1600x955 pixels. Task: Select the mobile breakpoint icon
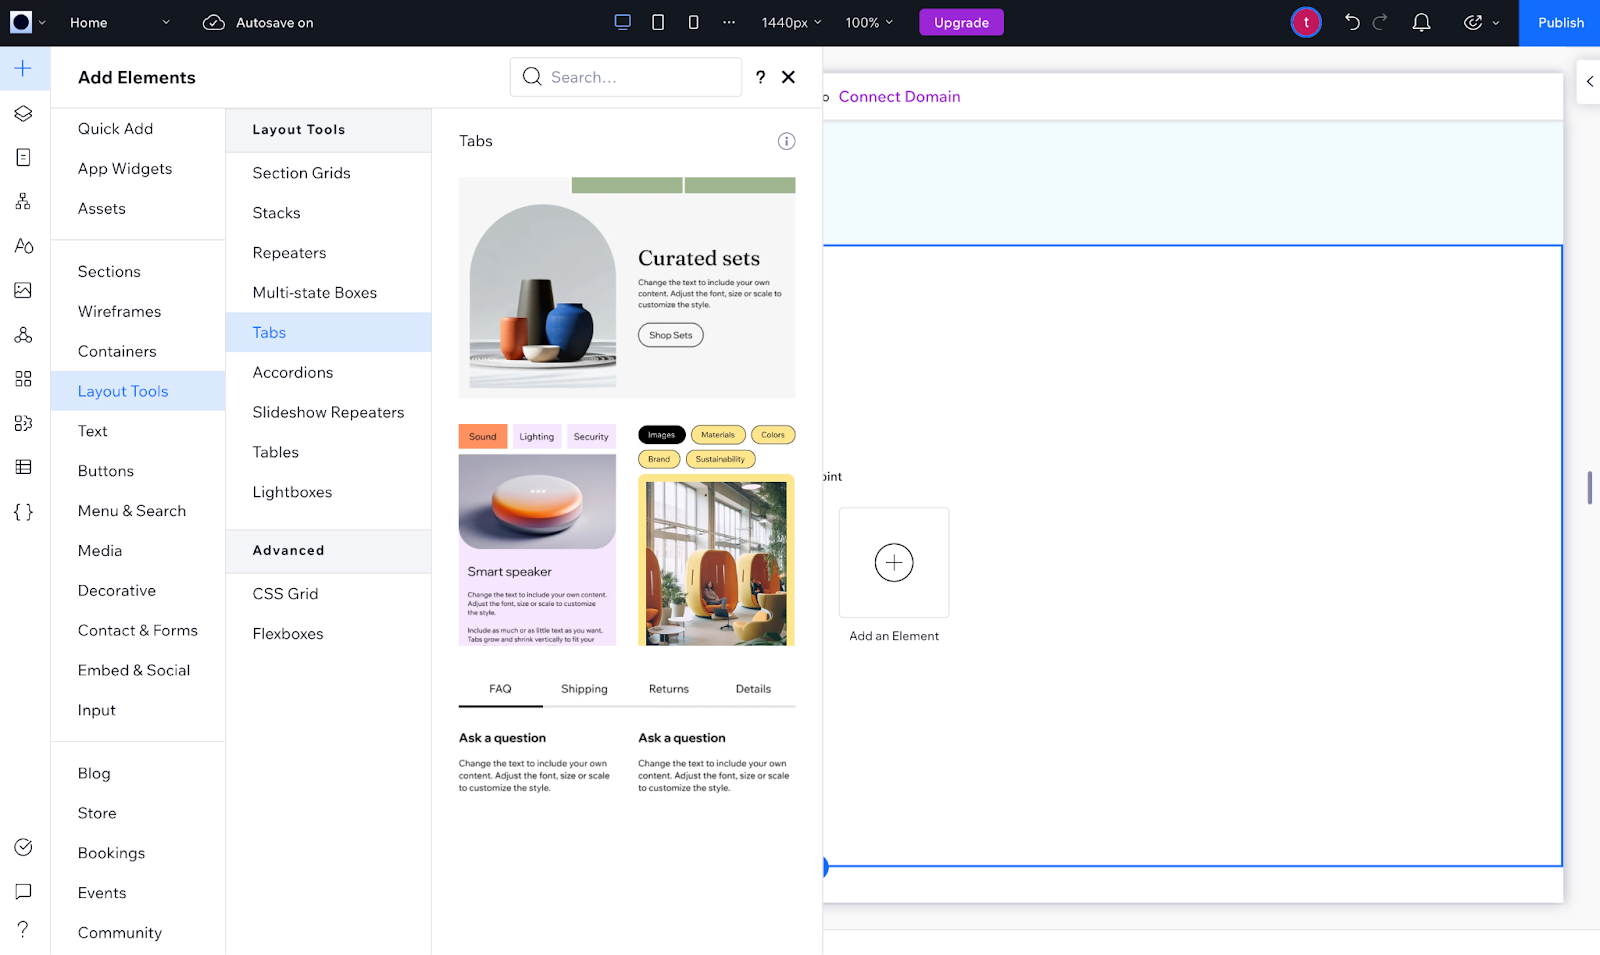coord(693,22)
